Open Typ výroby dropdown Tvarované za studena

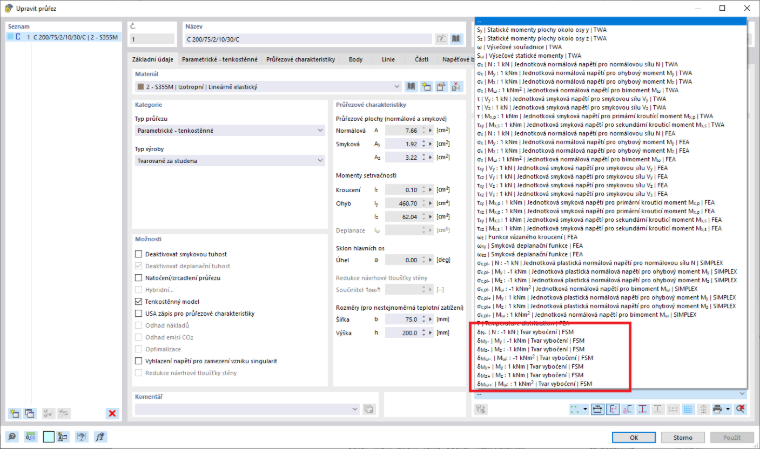click(x=230, y=160)
